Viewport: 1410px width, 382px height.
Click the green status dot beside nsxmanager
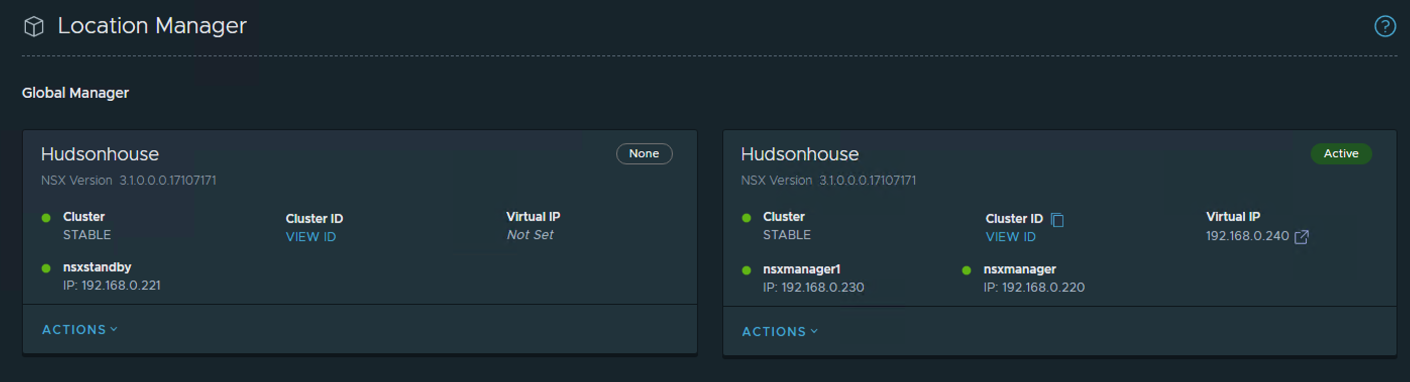pyautogui.click(x=967, y=270)
